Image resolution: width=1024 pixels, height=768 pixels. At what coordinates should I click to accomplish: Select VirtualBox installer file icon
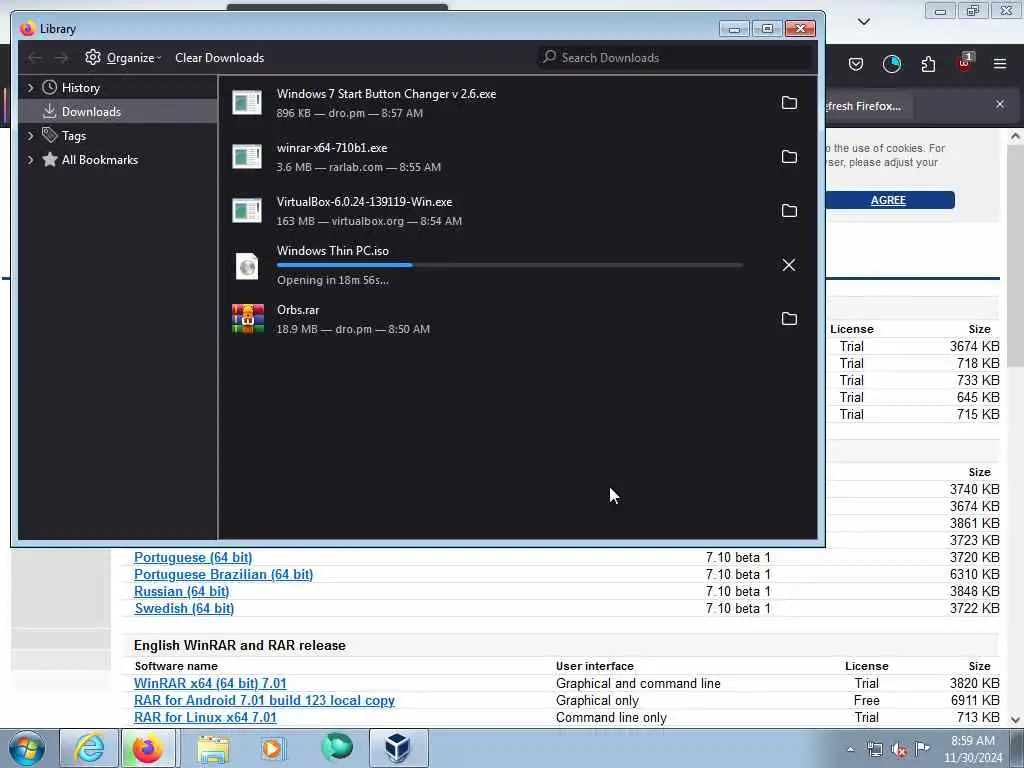coord(247,211)
